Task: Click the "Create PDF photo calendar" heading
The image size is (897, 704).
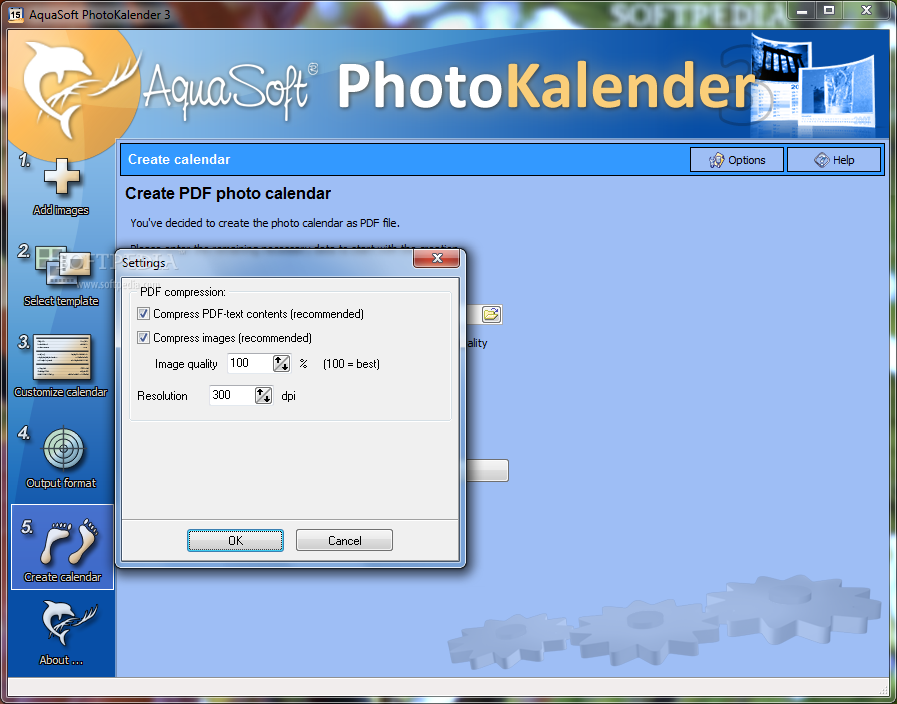Action: [x=228, y=193]
